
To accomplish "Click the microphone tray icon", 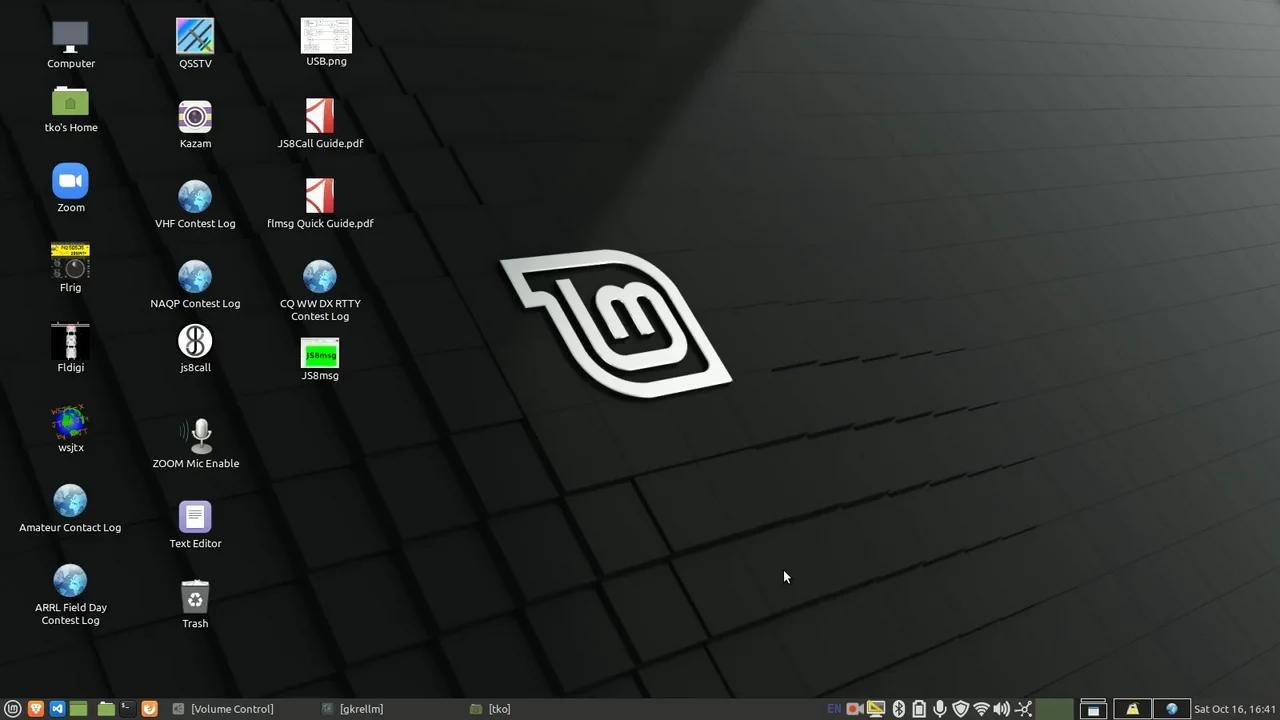I will pos(940,709).
